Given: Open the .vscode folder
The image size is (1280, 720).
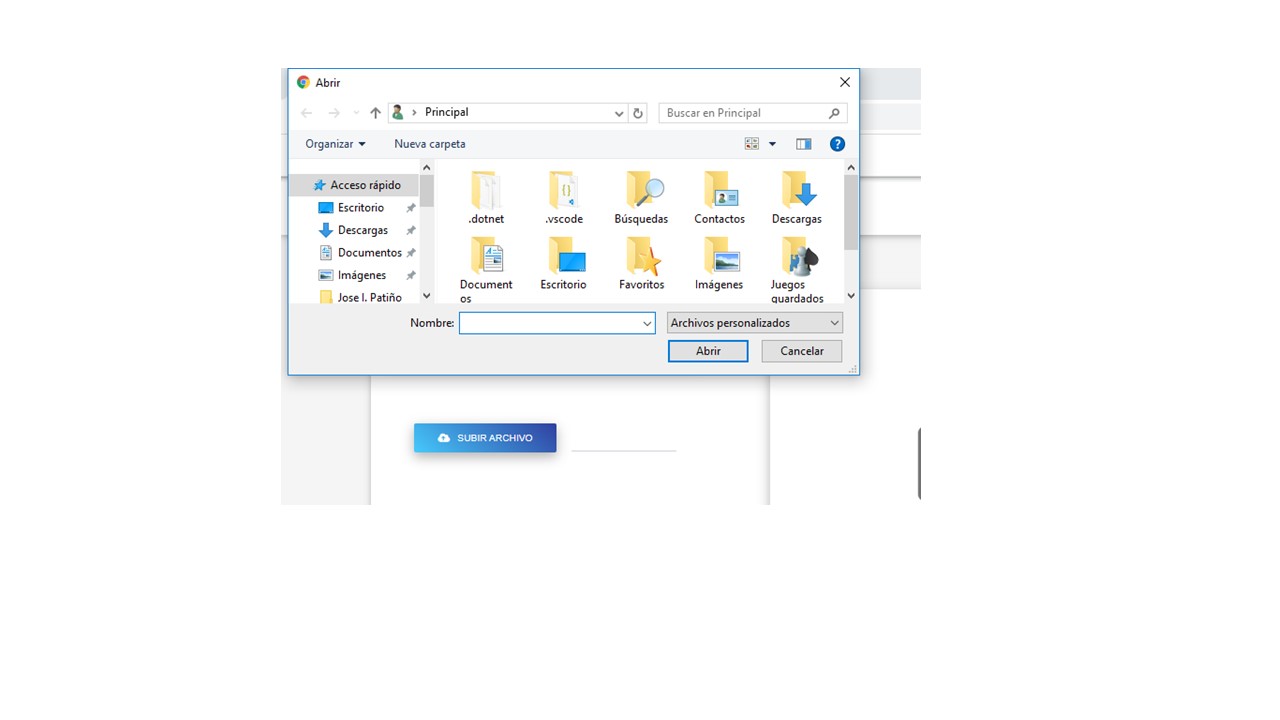Looking at the screenshot, I should [x=564, y=196].
